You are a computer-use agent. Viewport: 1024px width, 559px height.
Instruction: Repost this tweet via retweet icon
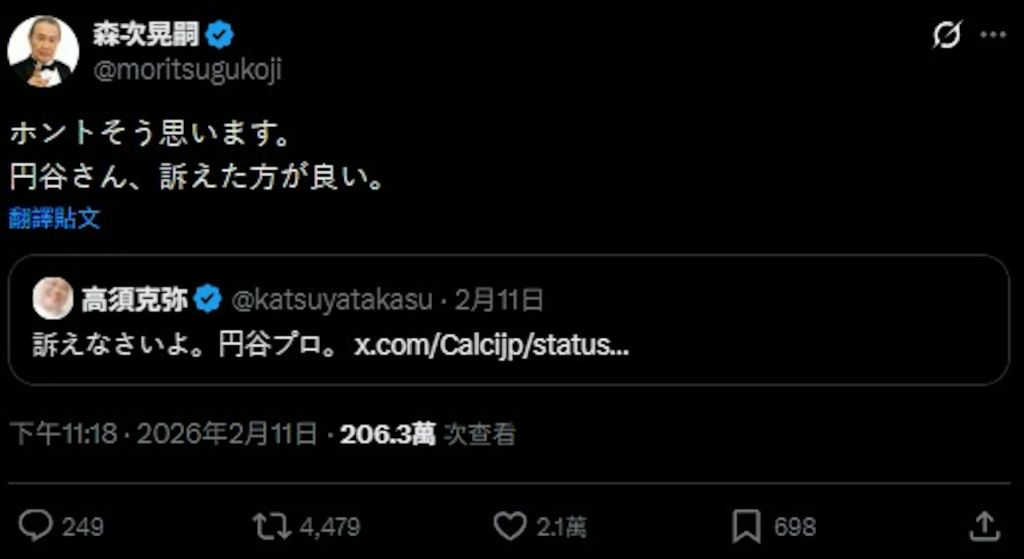point(272,526)
